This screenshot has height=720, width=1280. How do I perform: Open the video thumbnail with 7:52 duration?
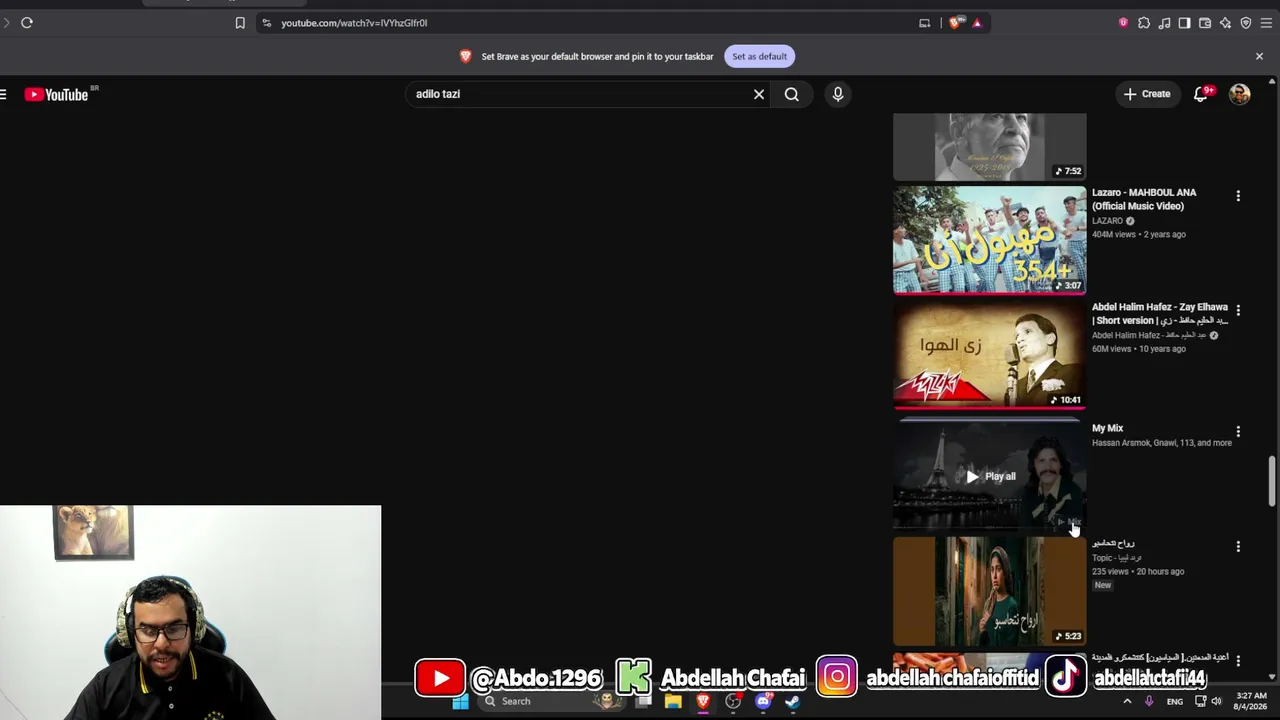click(989, 147)
